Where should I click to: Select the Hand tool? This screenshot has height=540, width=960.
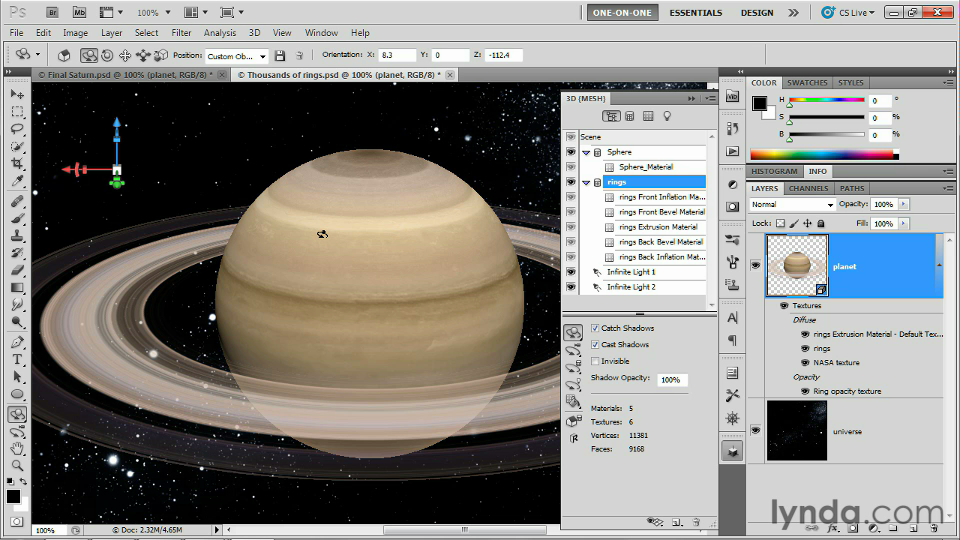tap(17, 449)
